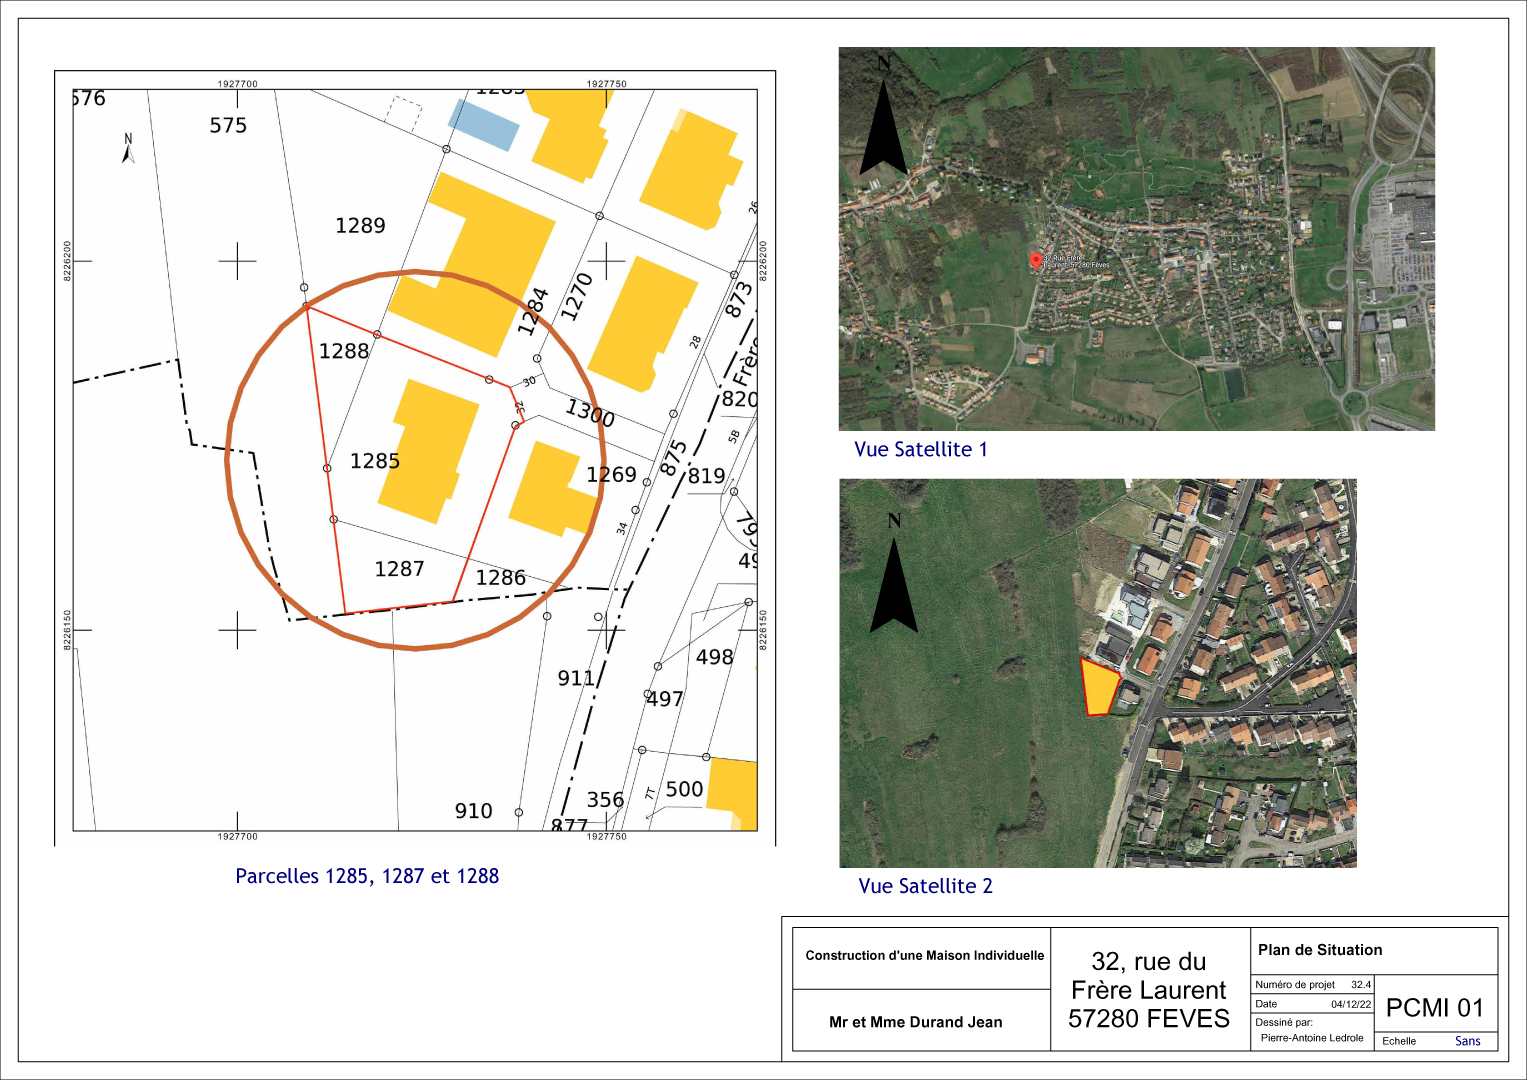
Task: Click the parcel 1289 number
Action: click(360, 226)
